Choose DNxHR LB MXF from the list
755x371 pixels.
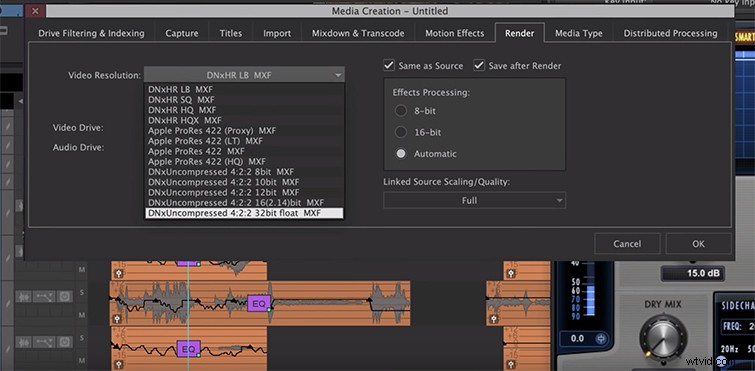(x=244, y=90)
